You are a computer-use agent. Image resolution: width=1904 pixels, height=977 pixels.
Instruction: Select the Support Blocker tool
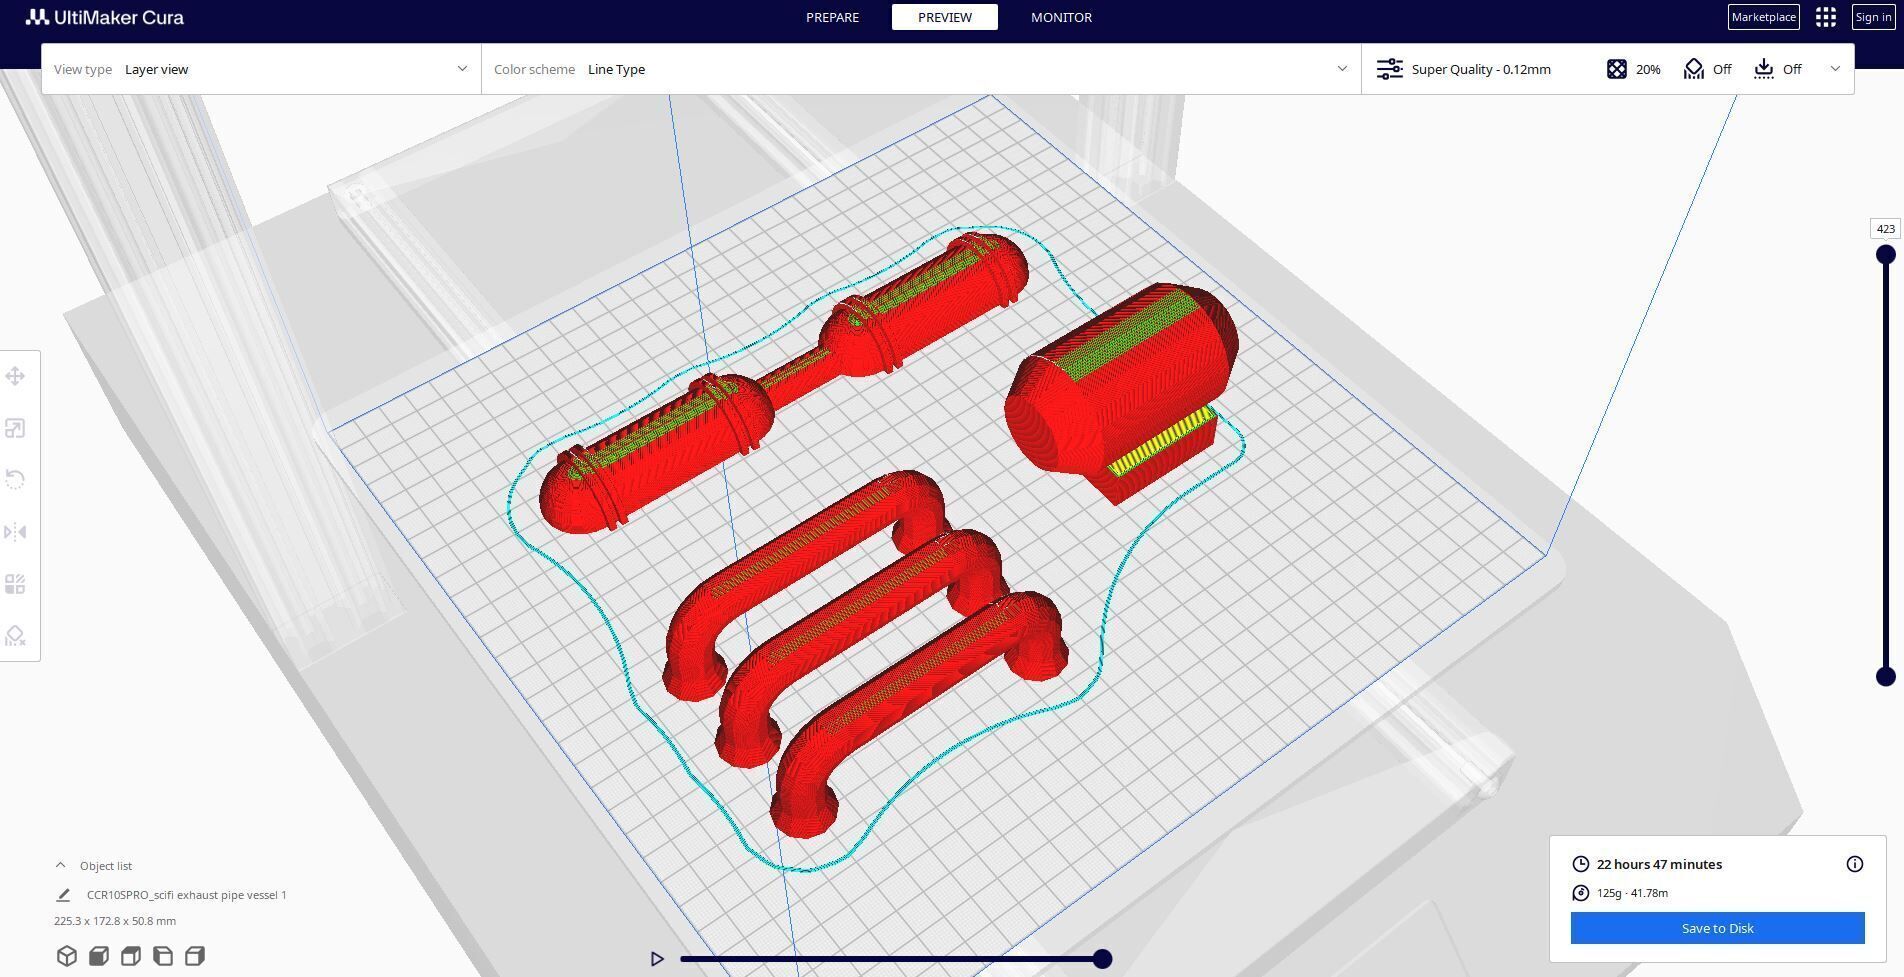pyautogui.click(x=15, y=636)
